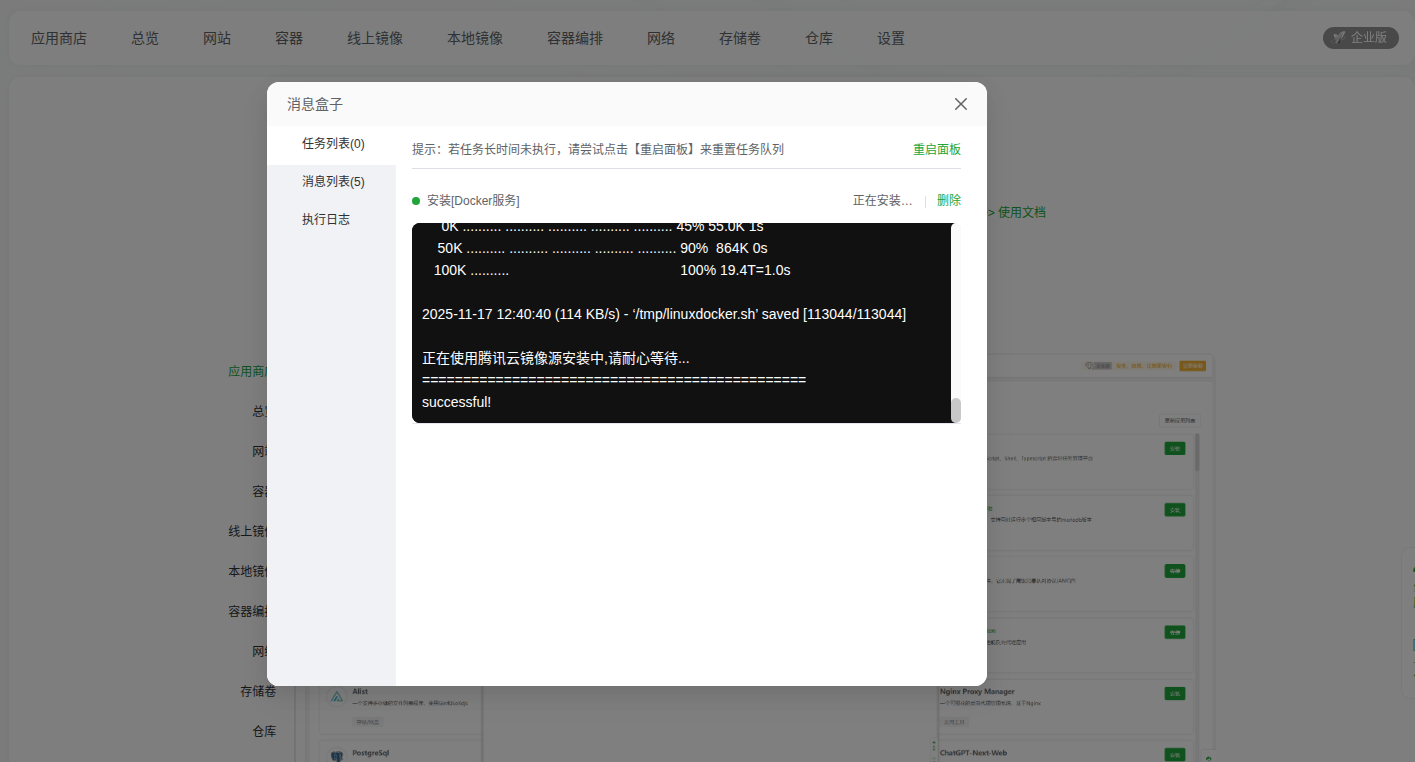
Task: Open 应用商店 in the top navigation
Action: (x=59, y=39)
